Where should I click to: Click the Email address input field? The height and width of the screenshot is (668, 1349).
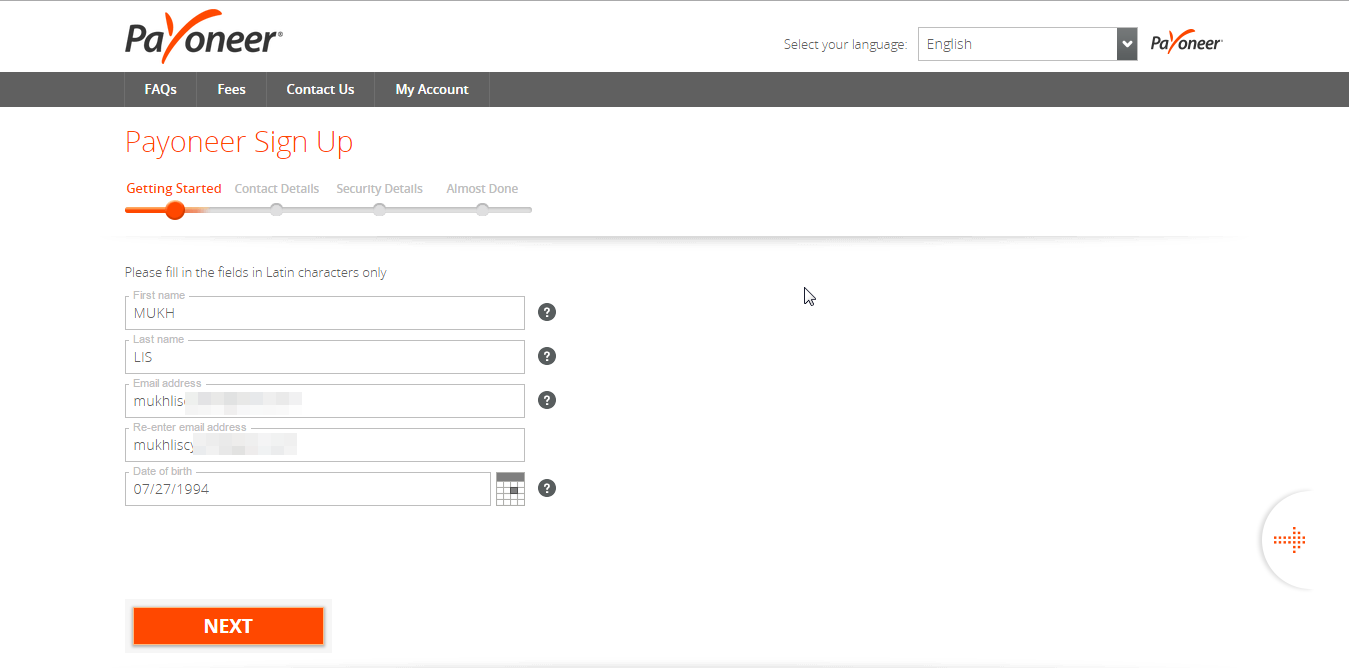325,401
